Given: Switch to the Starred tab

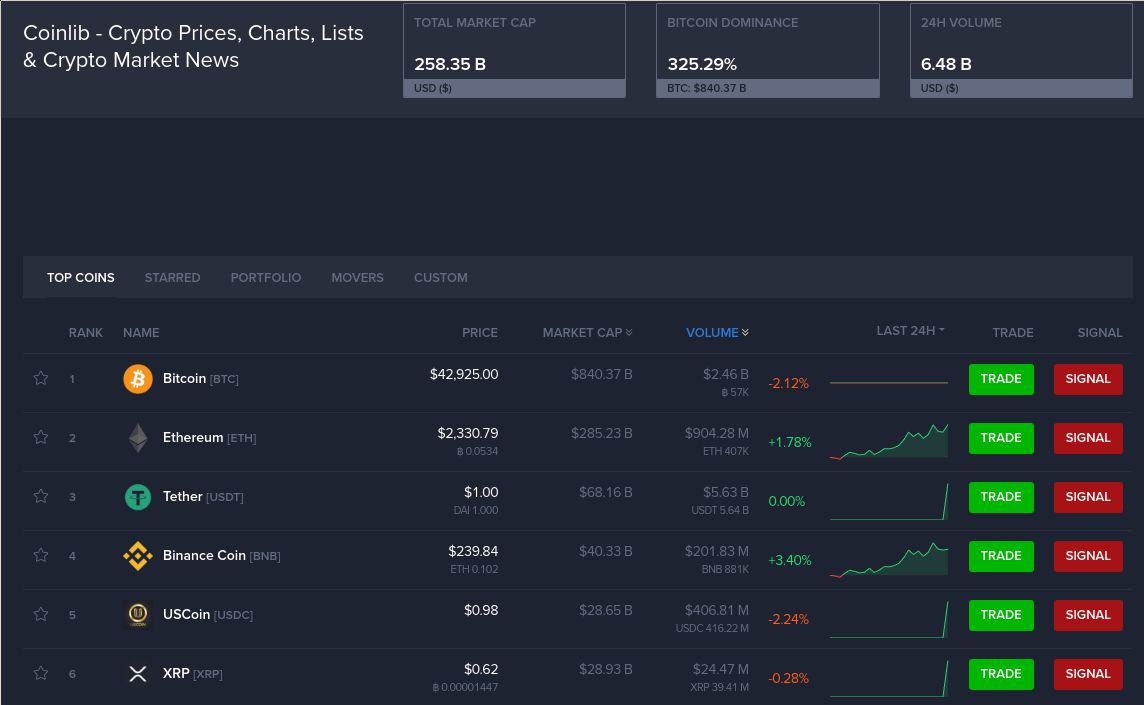Looking at the screenshot, I should pyautogui.click(x=172, y=277).
